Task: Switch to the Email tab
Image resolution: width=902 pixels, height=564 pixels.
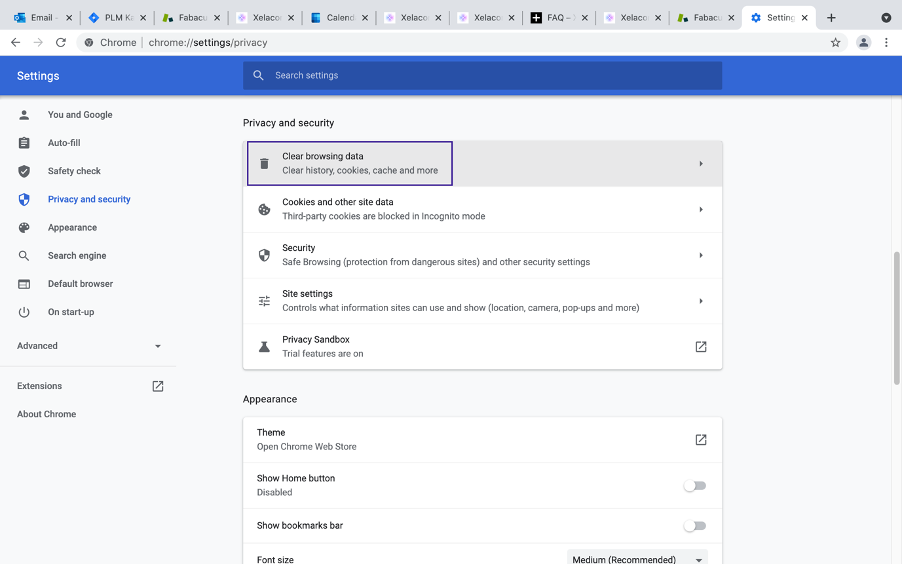Action: [40, 18]
